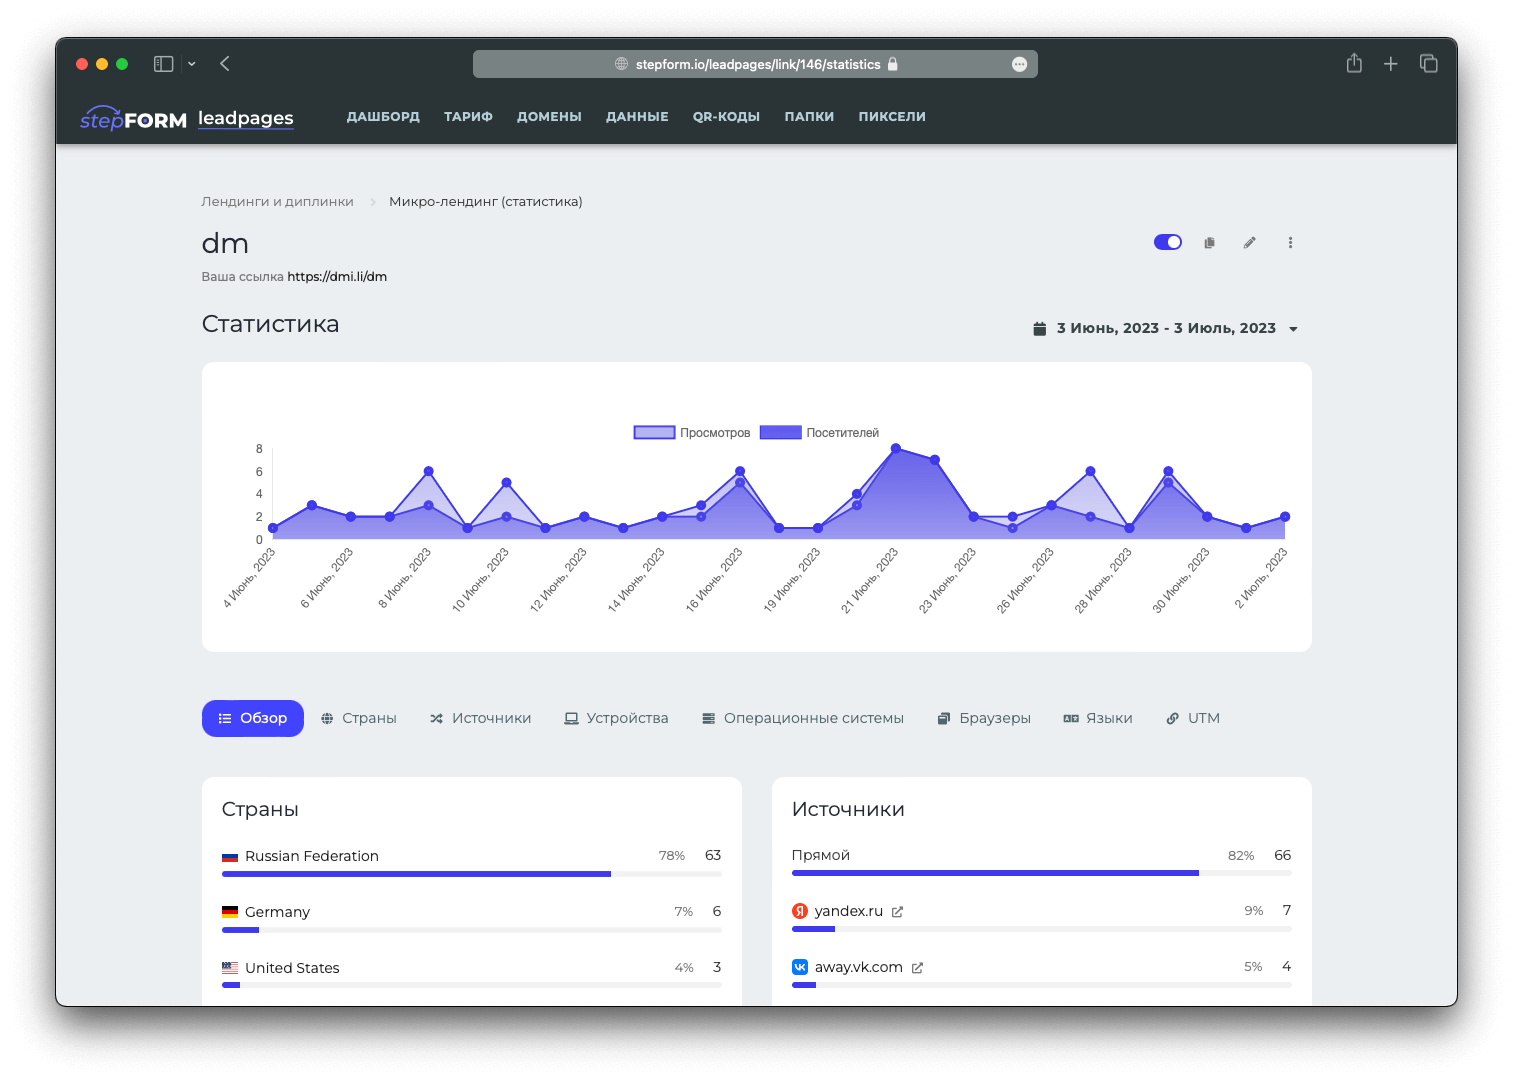The image size is (1513, 1080).
Task: Click the peak data point on 21 Июнь chart
Action: 895,449
